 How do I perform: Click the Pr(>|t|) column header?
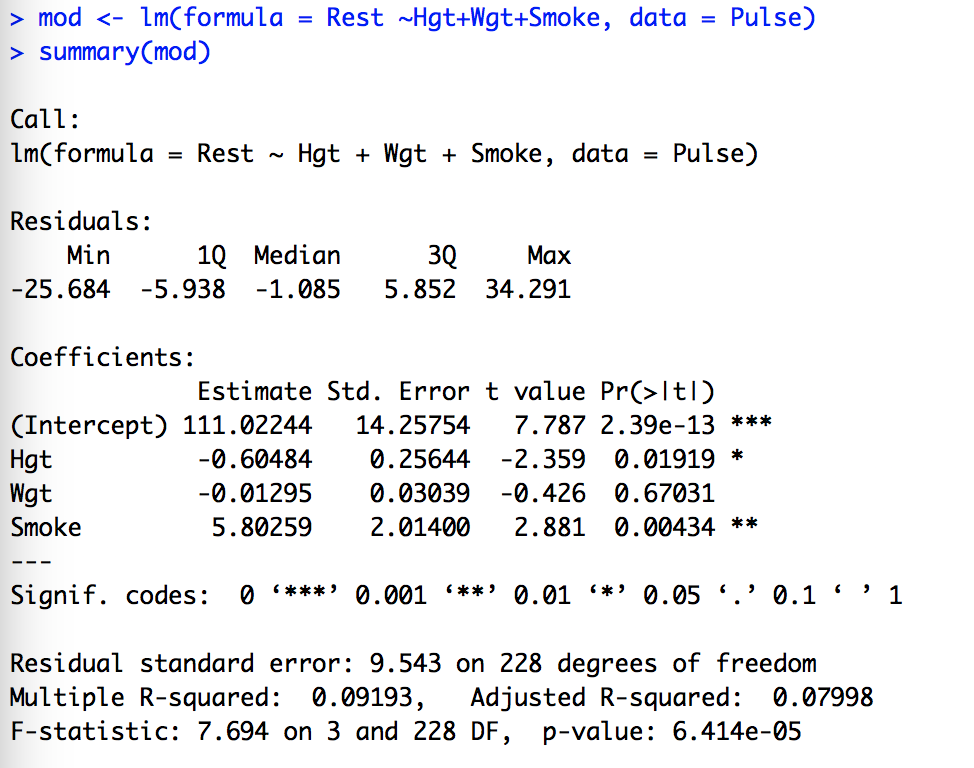pos(657,391)
